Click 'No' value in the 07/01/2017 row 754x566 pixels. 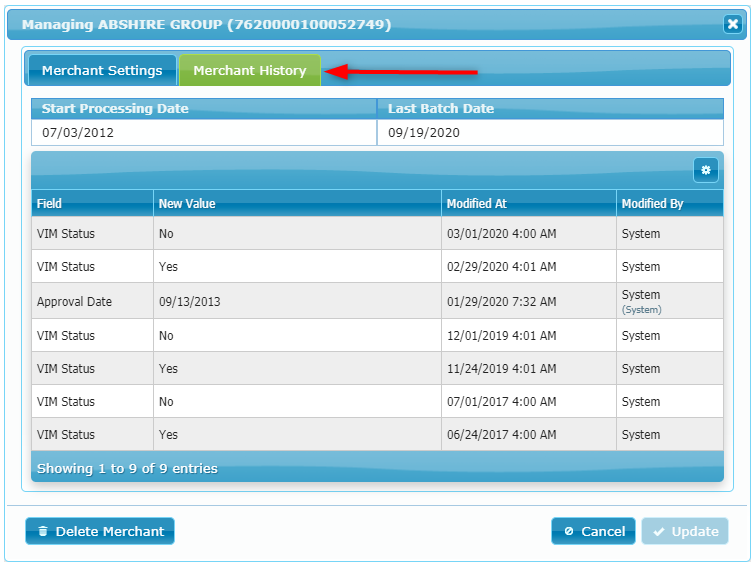coord(166,402)
